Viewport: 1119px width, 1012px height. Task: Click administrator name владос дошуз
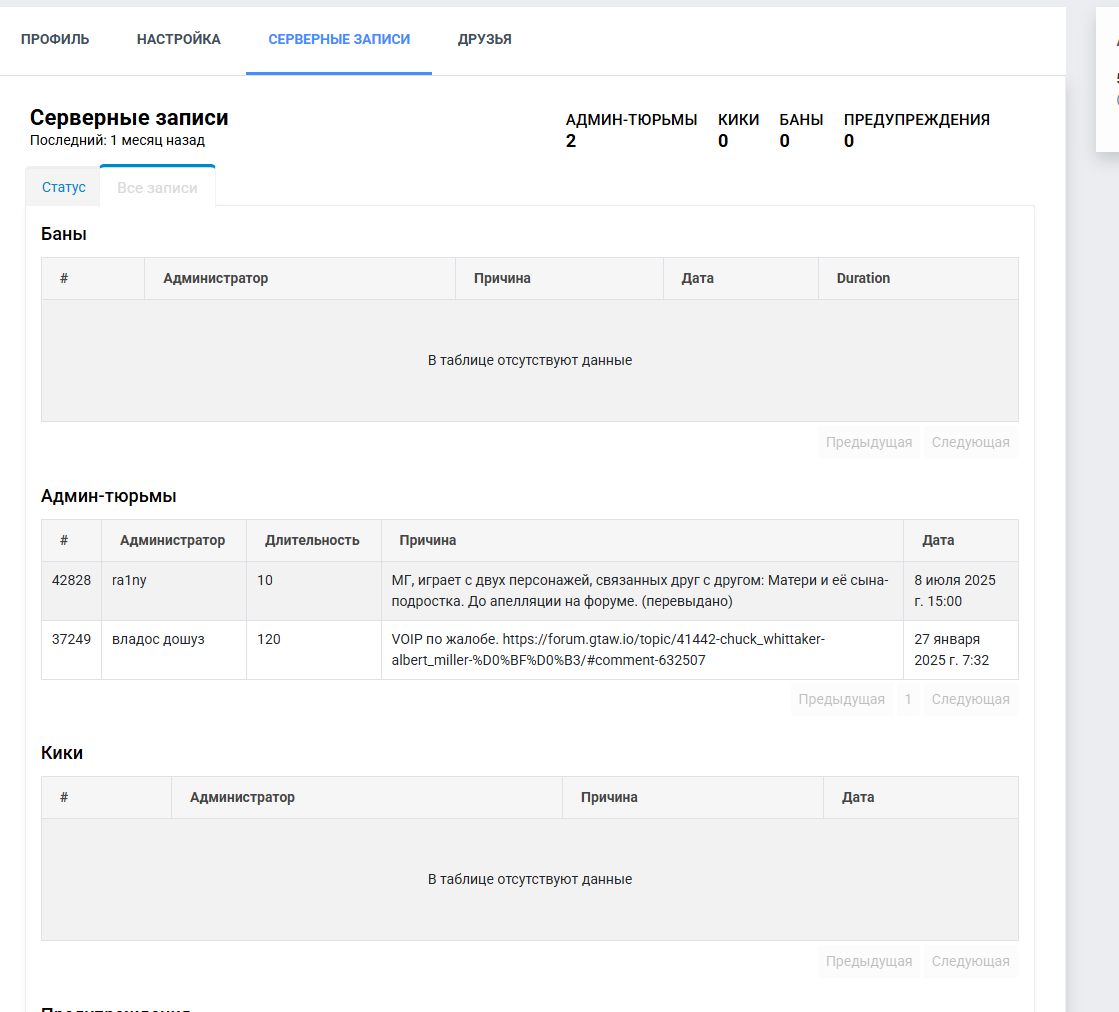coord(158,639)
